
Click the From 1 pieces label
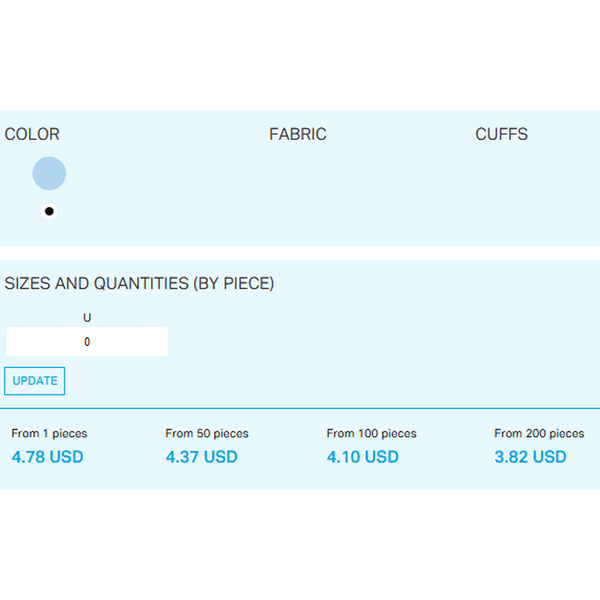click(49, 434)
